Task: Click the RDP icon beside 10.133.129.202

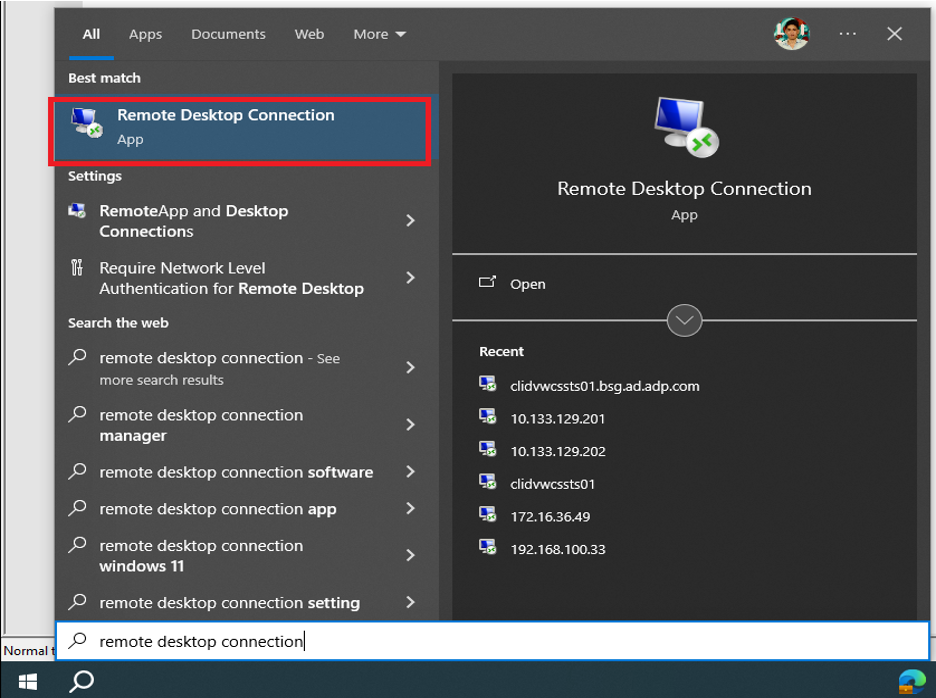Action: pos(488,448)
